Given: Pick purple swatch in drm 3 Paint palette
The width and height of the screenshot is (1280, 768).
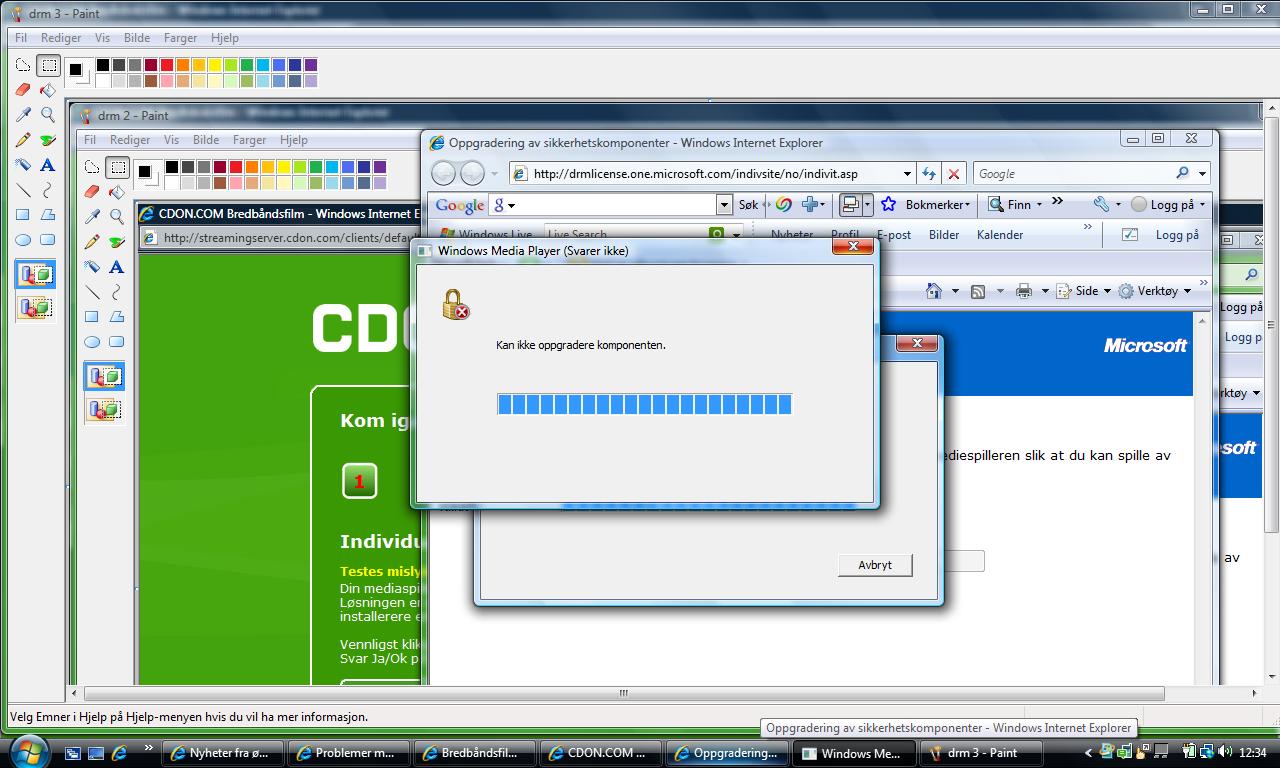Looking at the screenshot, I should coord(311,65).
